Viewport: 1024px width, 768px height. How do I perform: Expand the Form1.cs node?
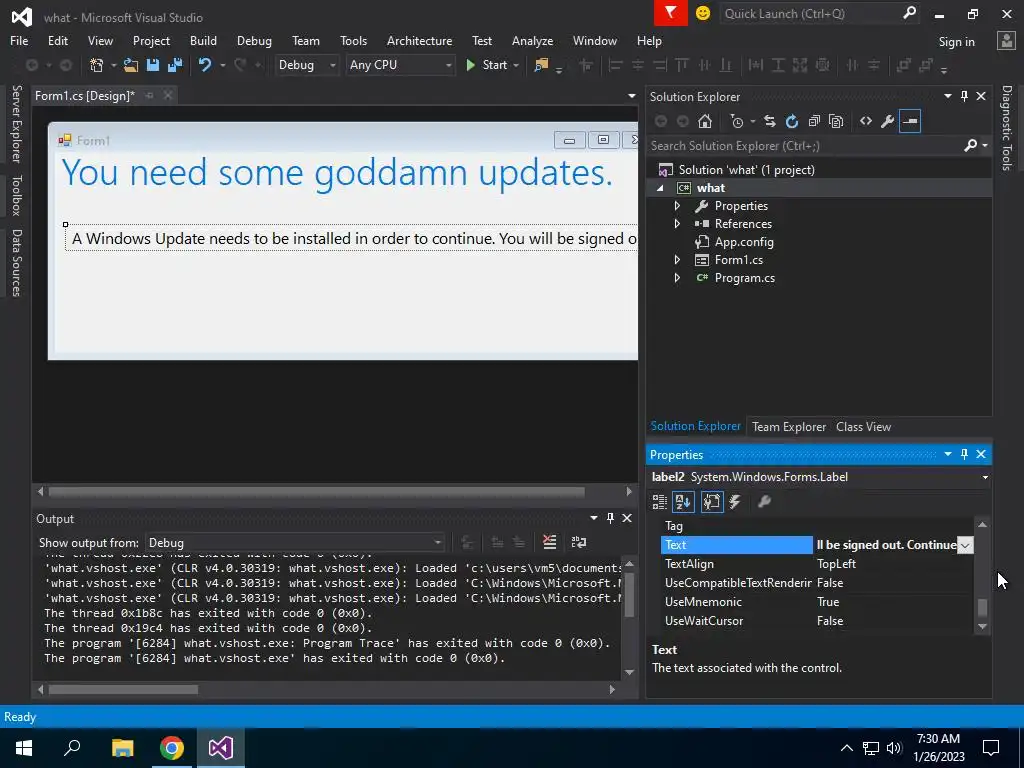pos(677,260)
